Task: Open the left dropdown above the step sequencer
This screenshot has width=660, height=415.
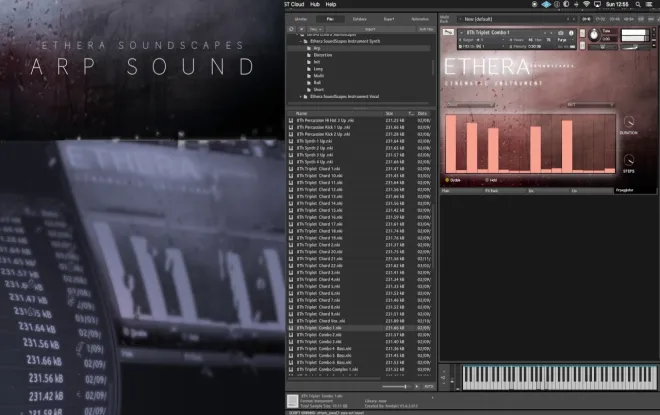Action: 471,104
